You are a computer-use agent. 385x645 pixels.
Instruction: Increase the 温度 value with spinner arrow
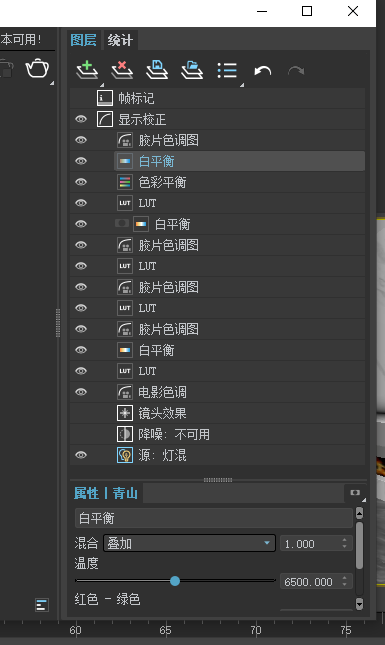[x=345, y=578]
